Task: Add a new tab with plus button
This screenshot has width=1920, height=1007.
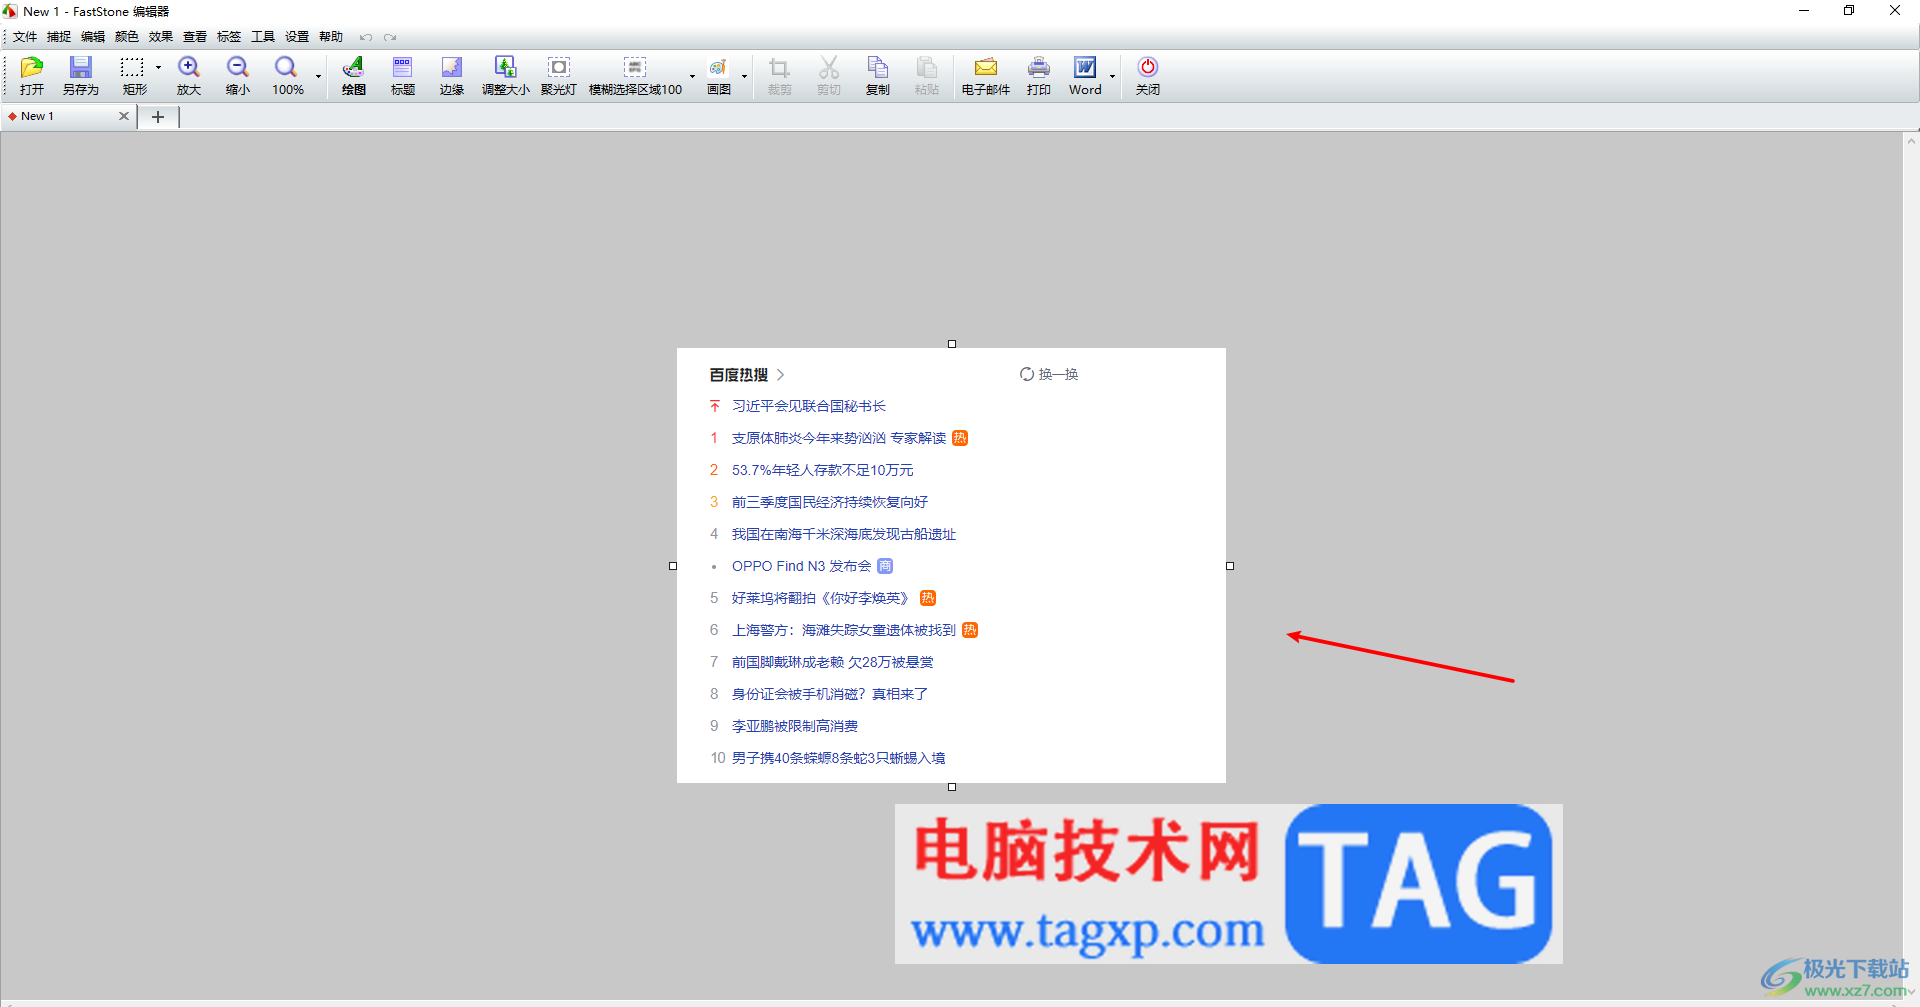Action: tap(158, 117)
